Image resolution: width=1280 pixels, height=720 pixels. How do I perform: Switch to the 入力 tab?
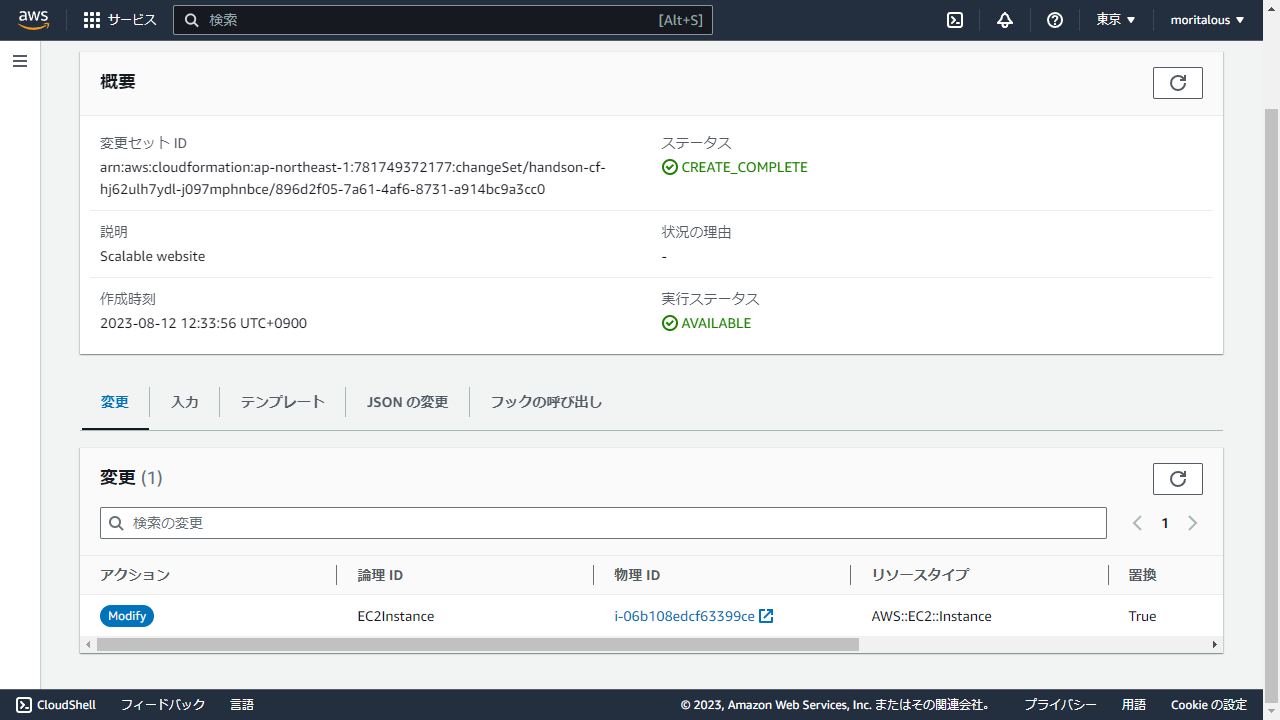[185, 402]
